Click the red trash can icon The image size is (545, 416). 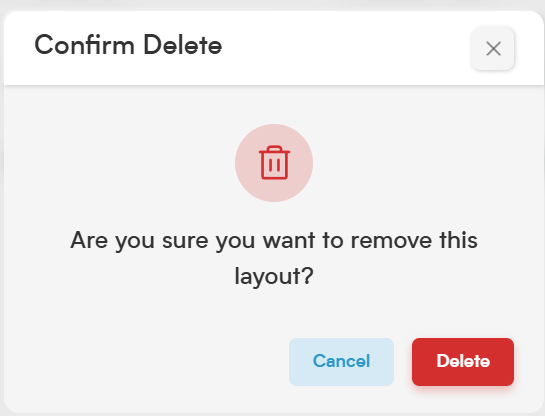[274, 162]
